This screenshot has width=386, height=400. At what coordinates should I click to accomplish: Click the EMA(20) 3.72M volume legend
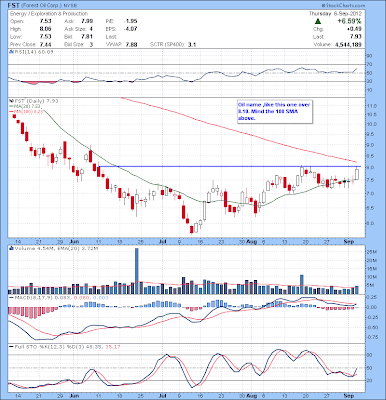point(79,248)
